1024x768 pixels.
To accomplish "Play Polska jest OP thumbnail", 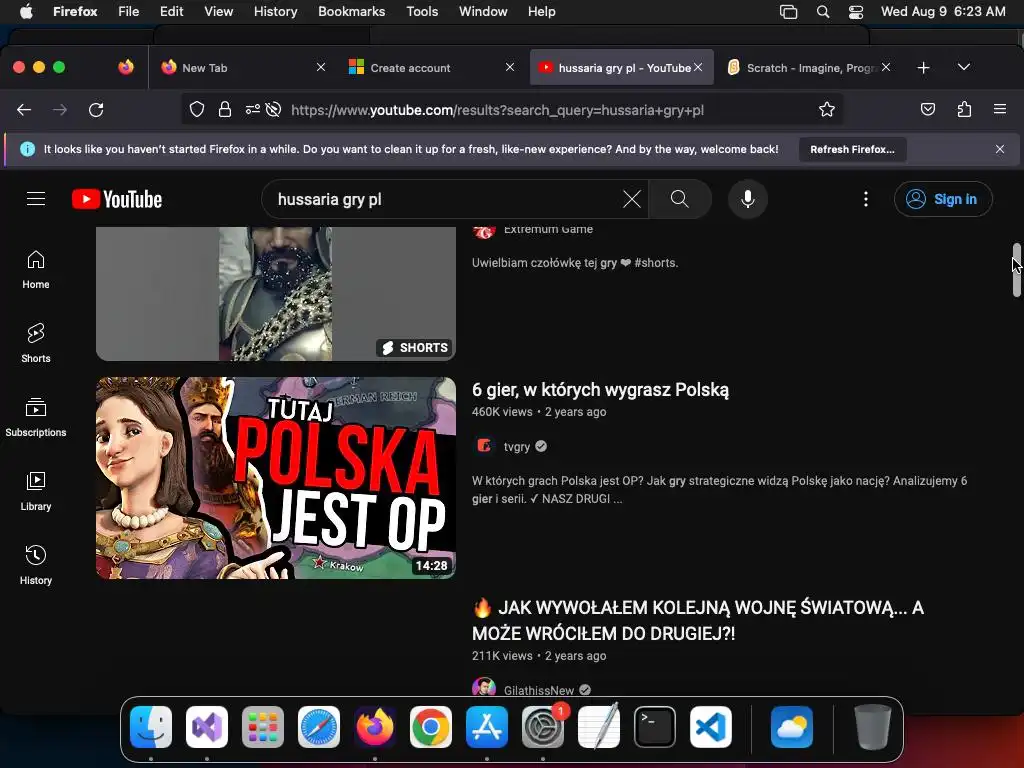I will (x=276, y=478).
